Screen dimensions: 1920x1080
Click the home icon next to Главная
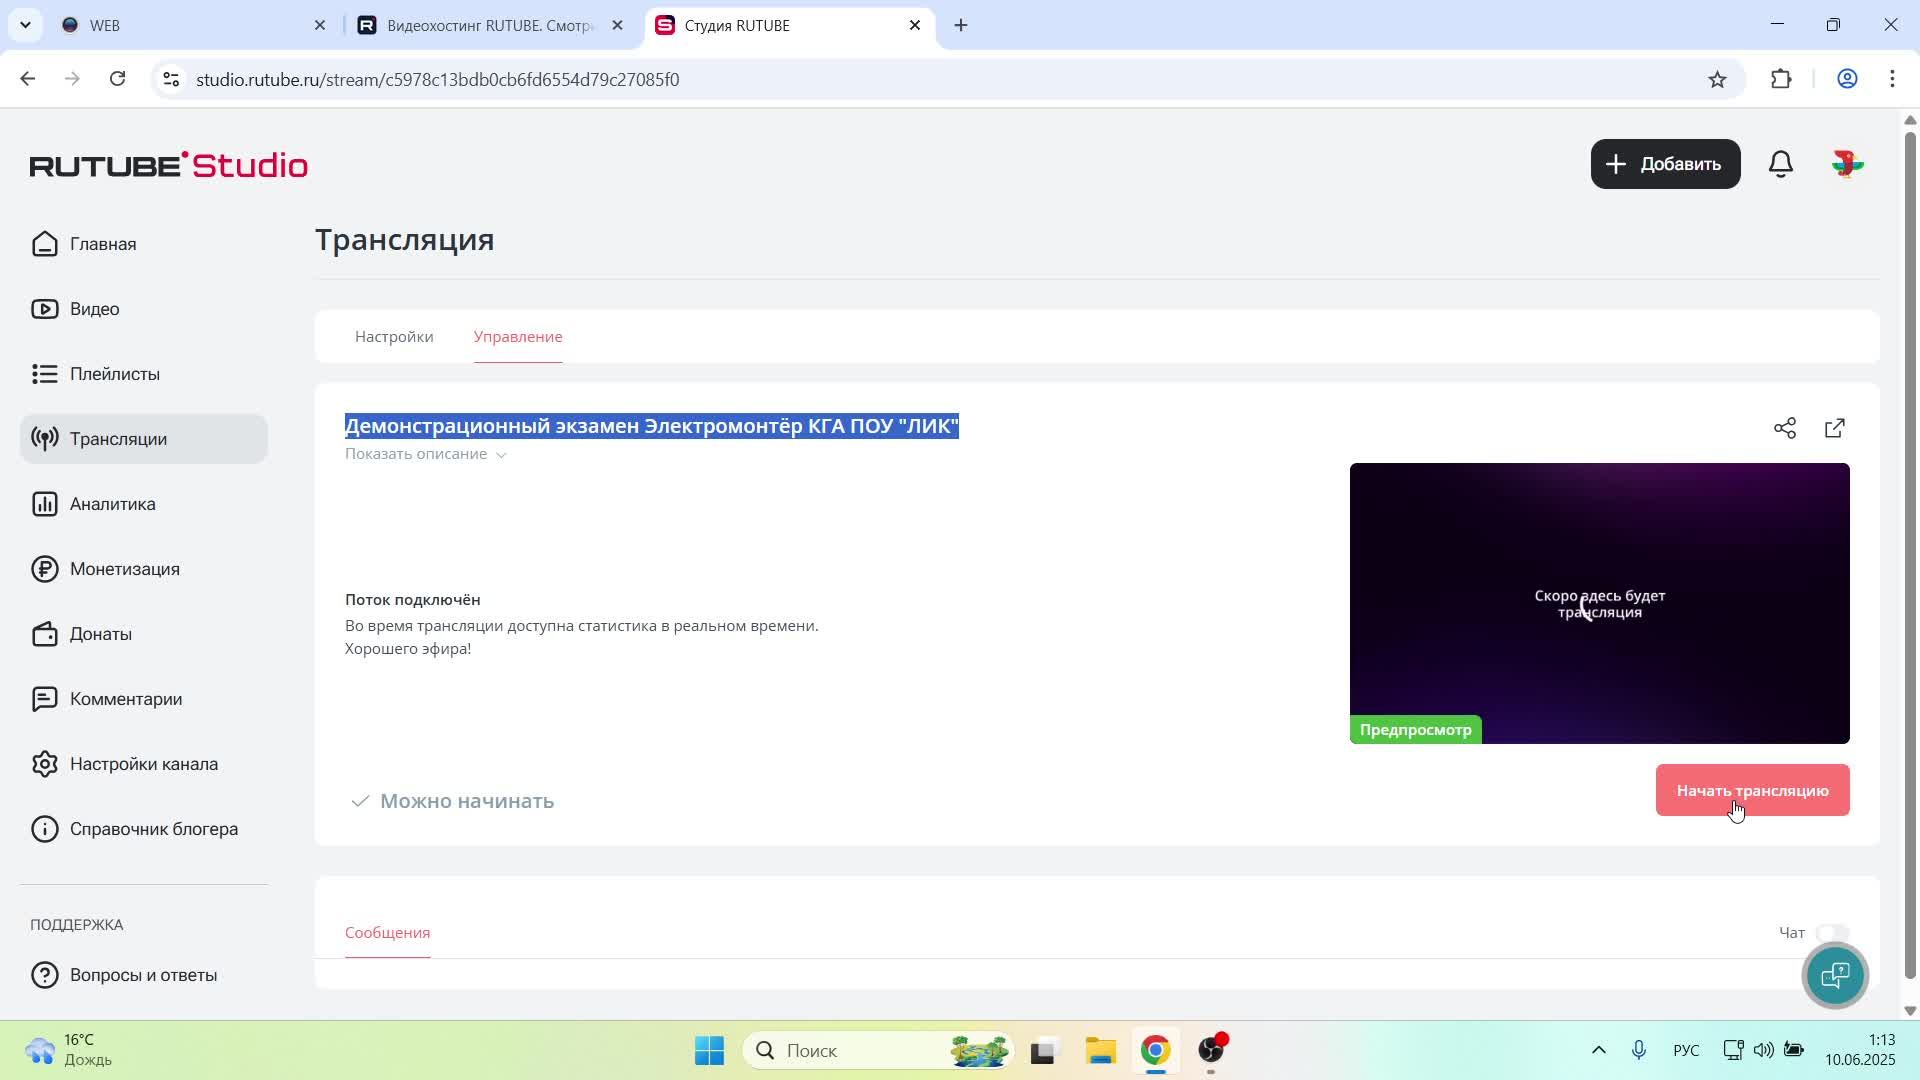pyautogui.click(x=45, y=244)
